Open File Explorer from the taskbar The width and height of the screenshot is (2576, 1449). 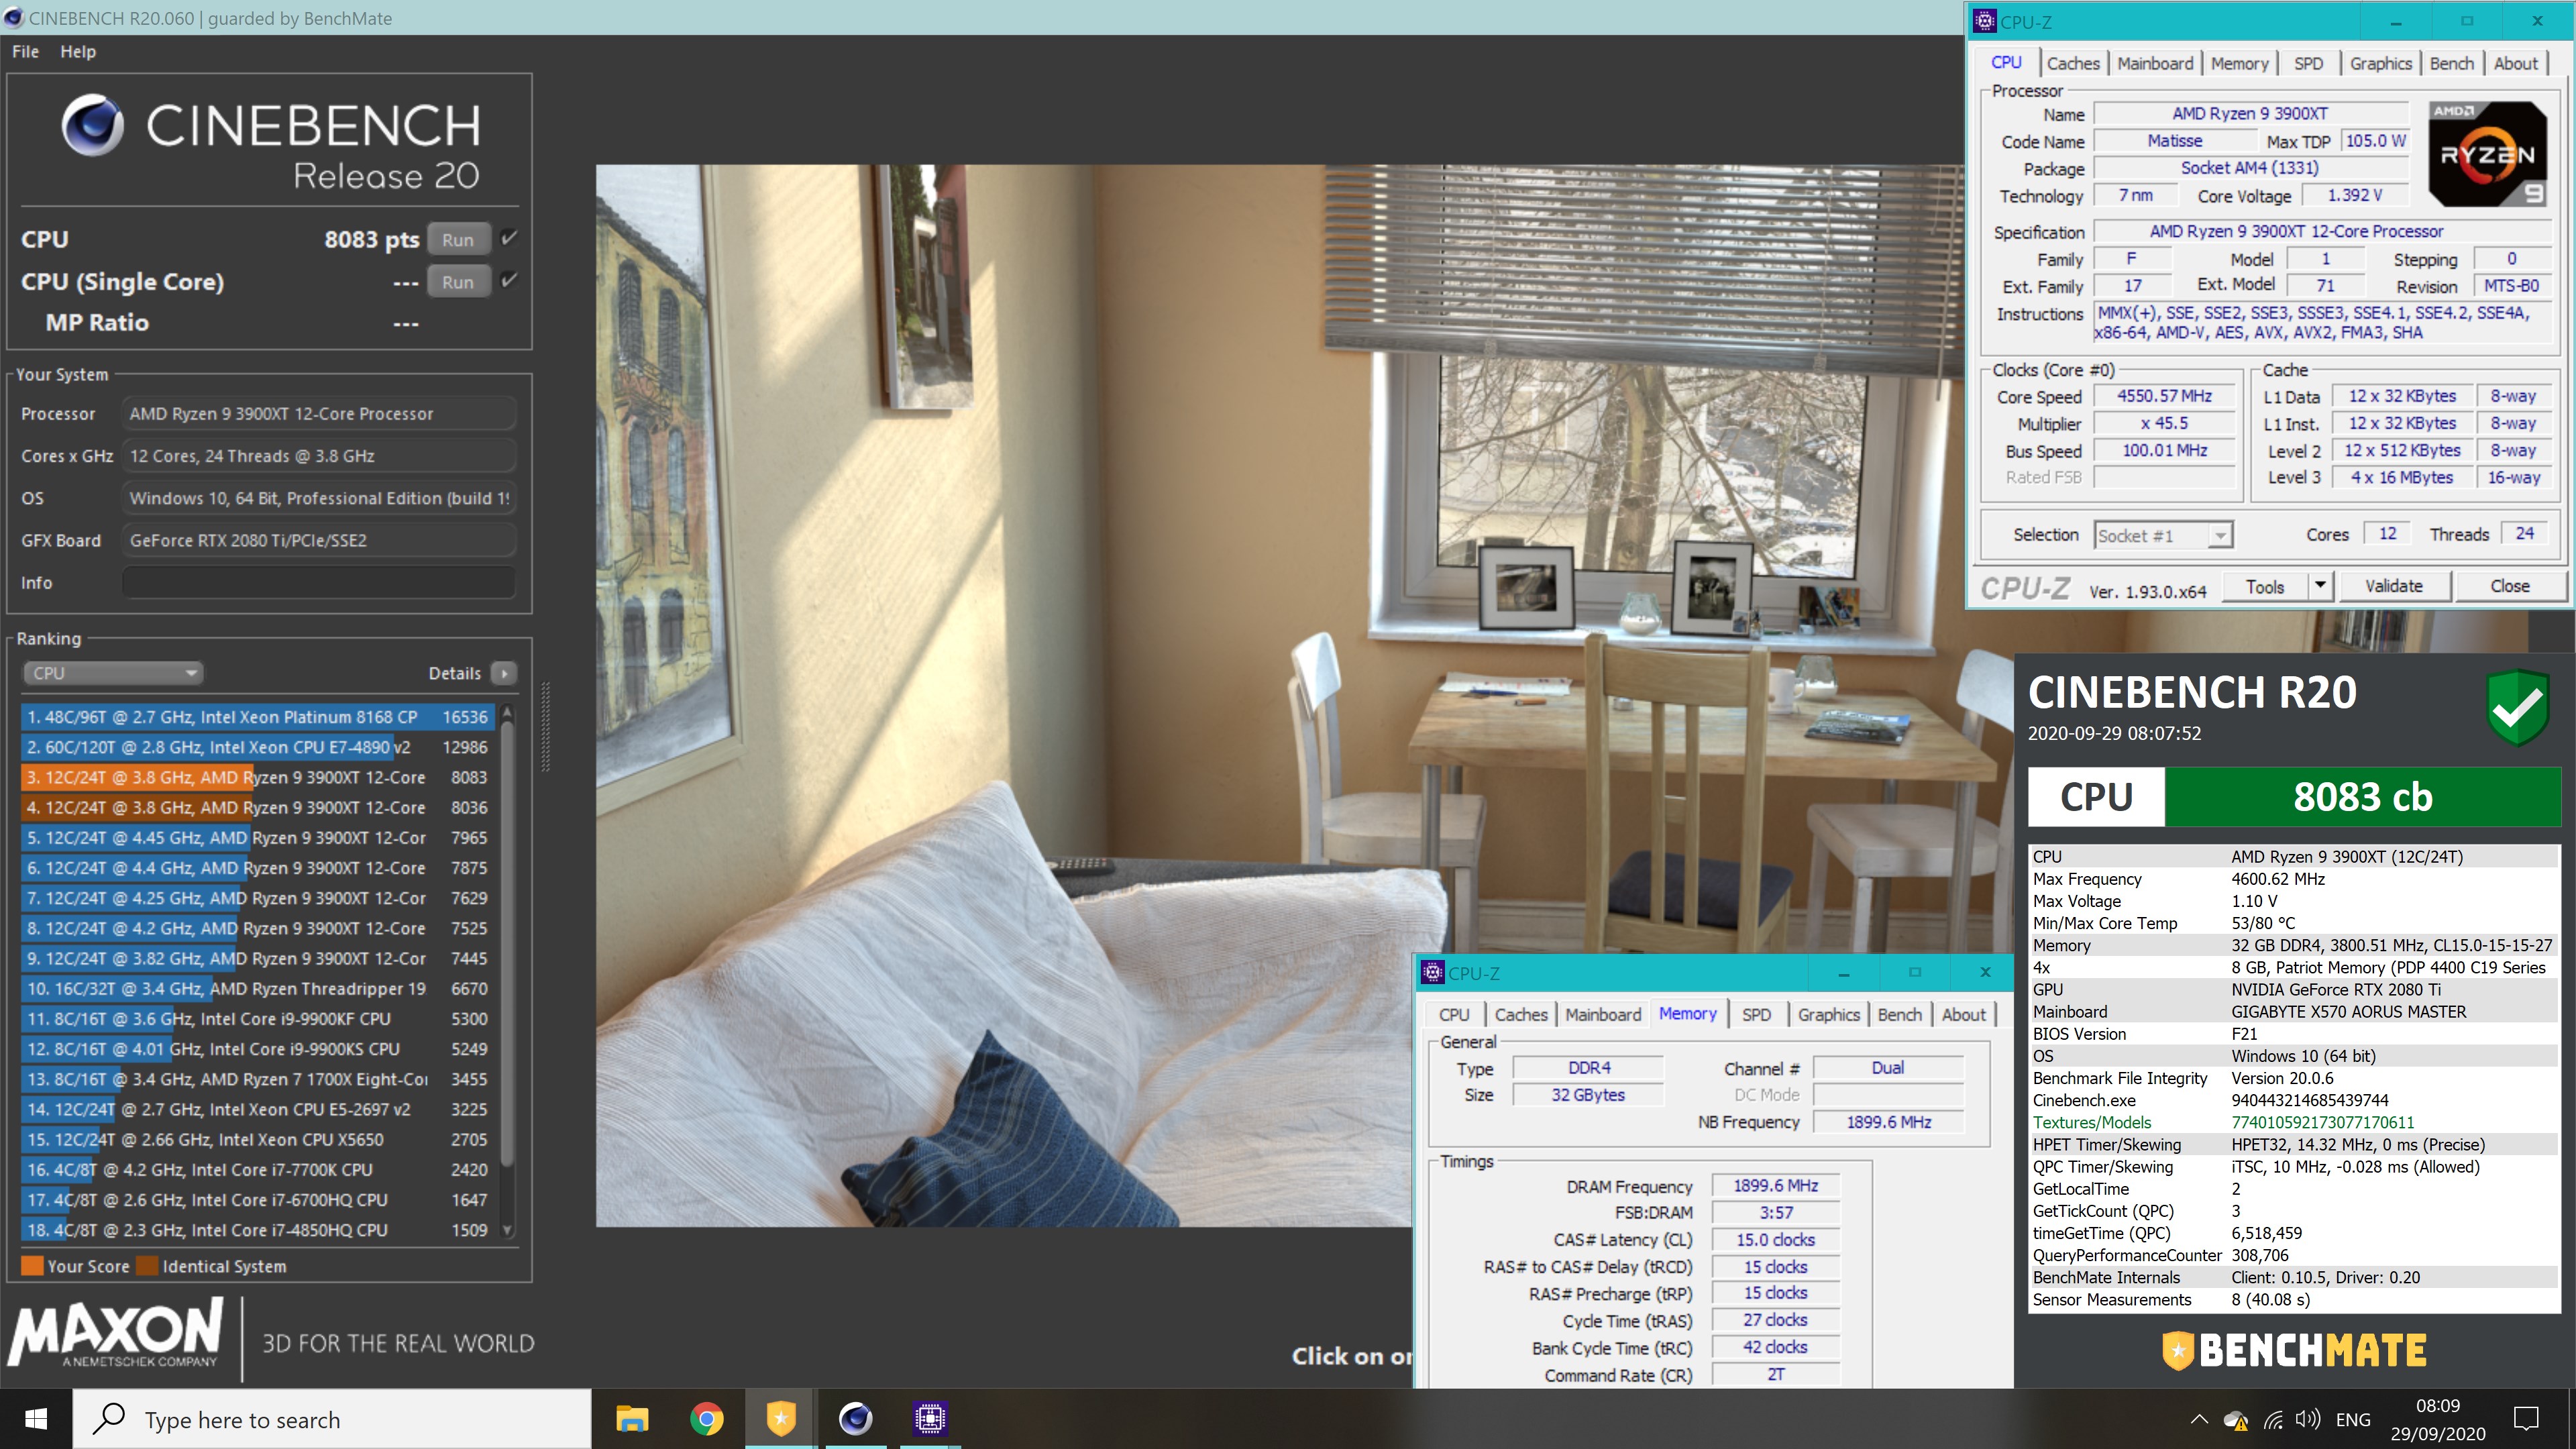click(632, 1419)
